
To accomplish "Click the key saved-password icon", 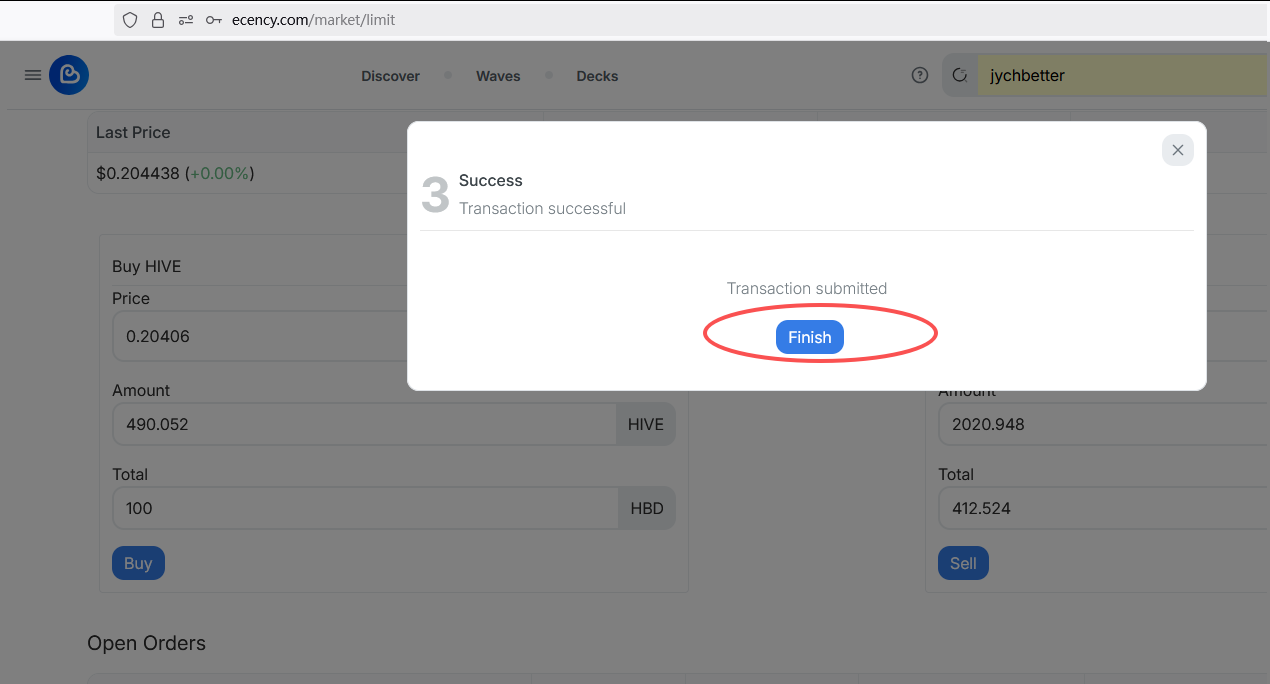I will [x=213, y=19].
